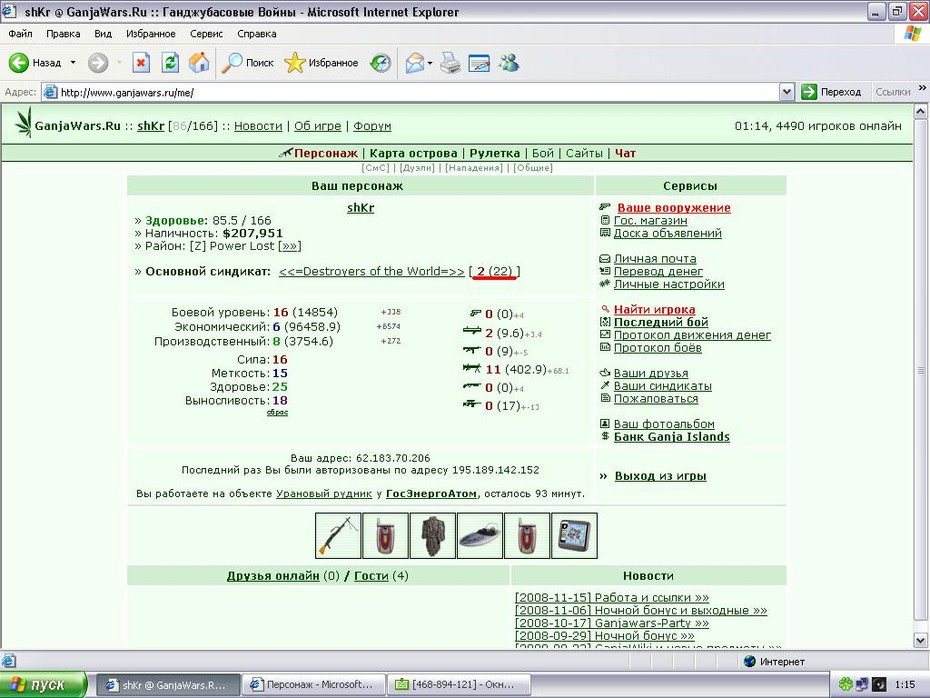Click the rifle item thumbnail in inventory
The width and height of the screenshot is (930, 698).
pyautogui.click(x=338, y=536)
